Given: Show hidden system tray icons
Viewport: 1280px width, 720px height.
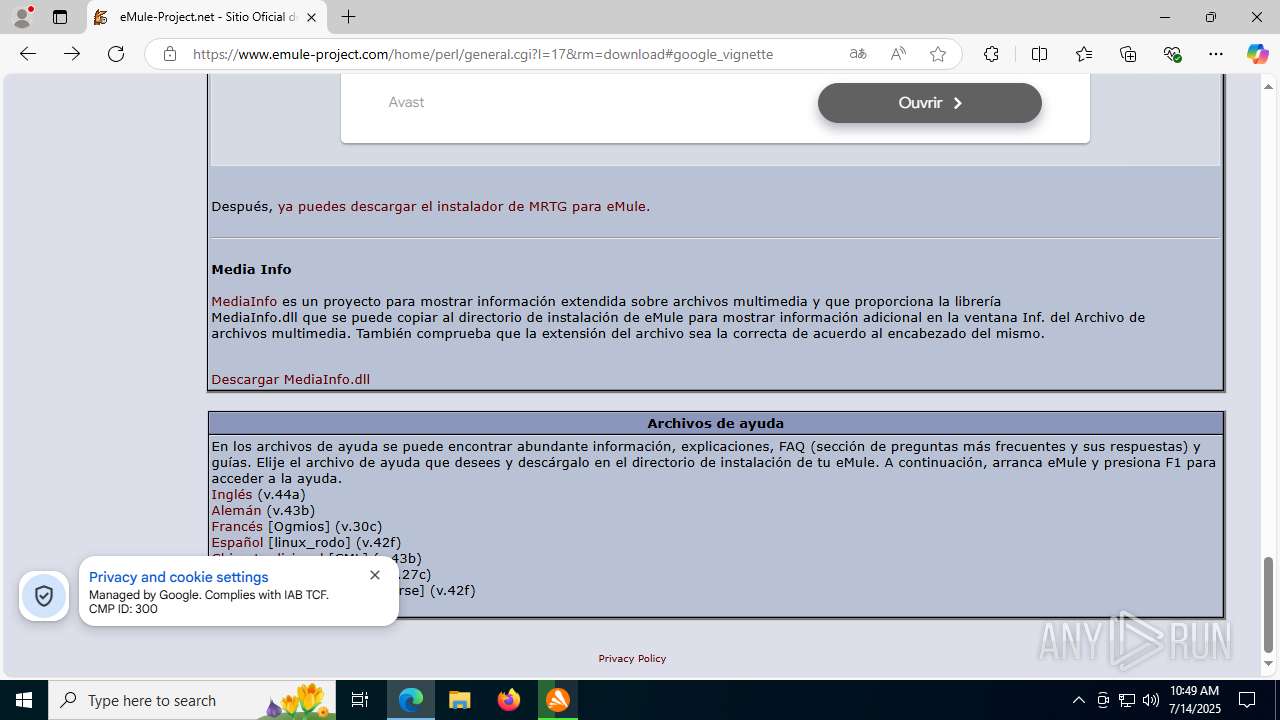Looking at the screenshot, I should point(1078,700).
